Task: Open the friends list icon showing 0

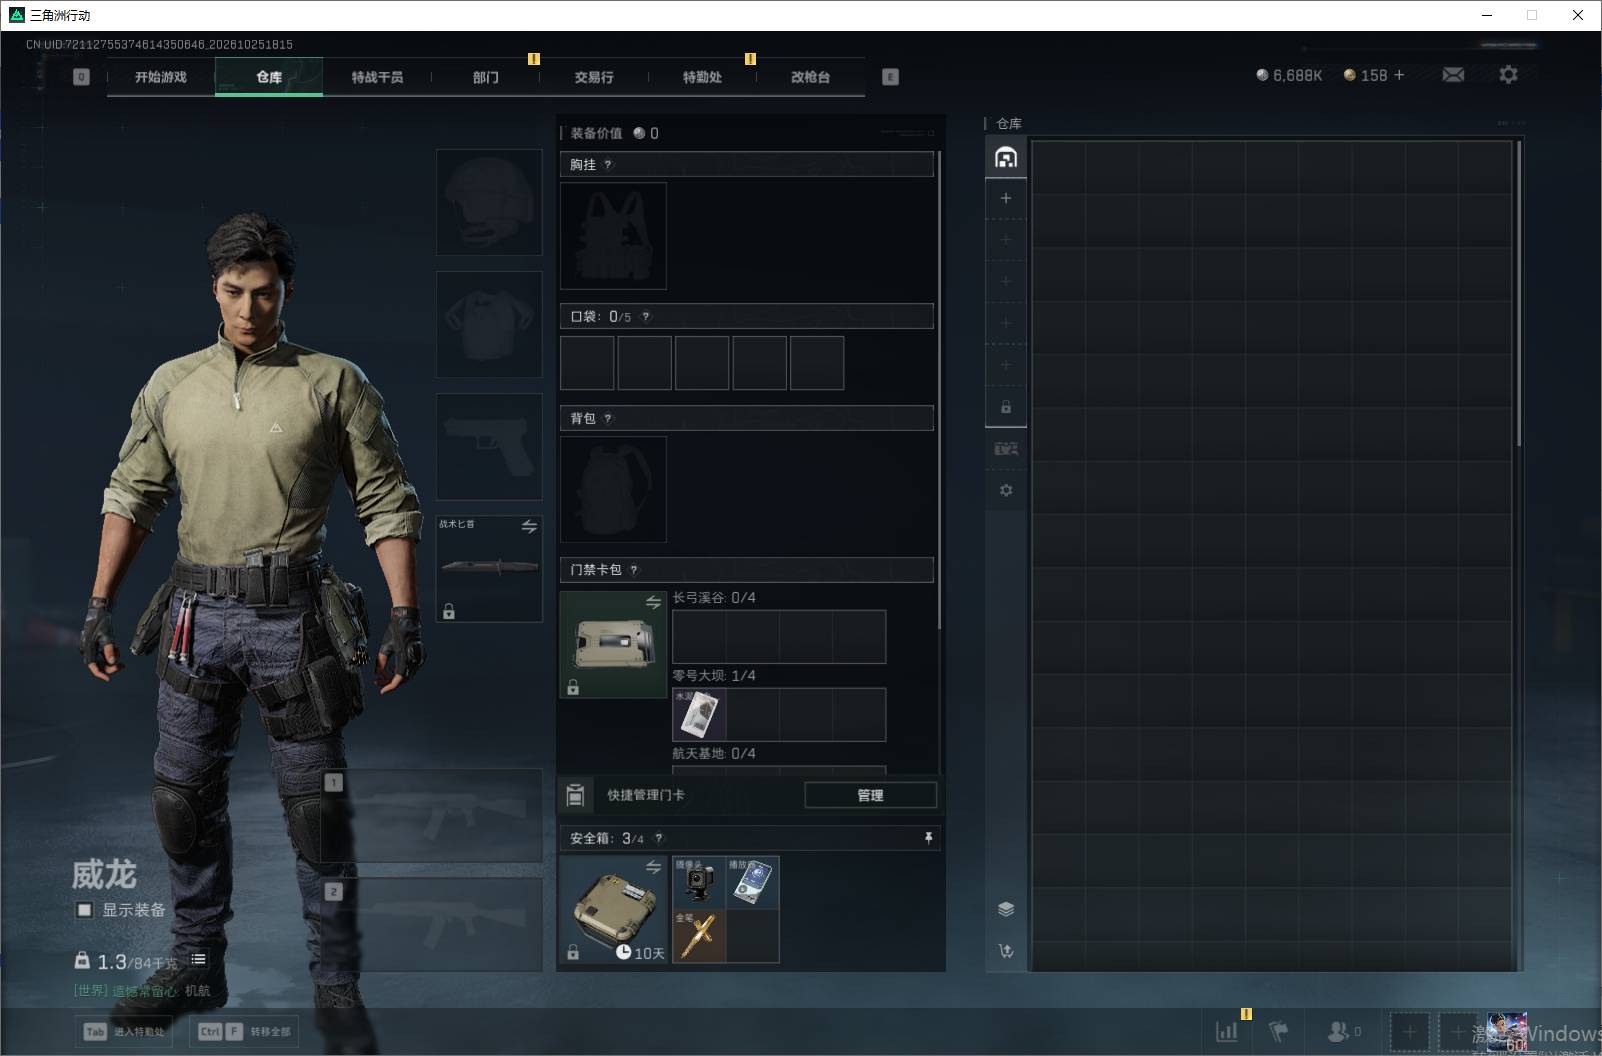Action: 1343,1031
